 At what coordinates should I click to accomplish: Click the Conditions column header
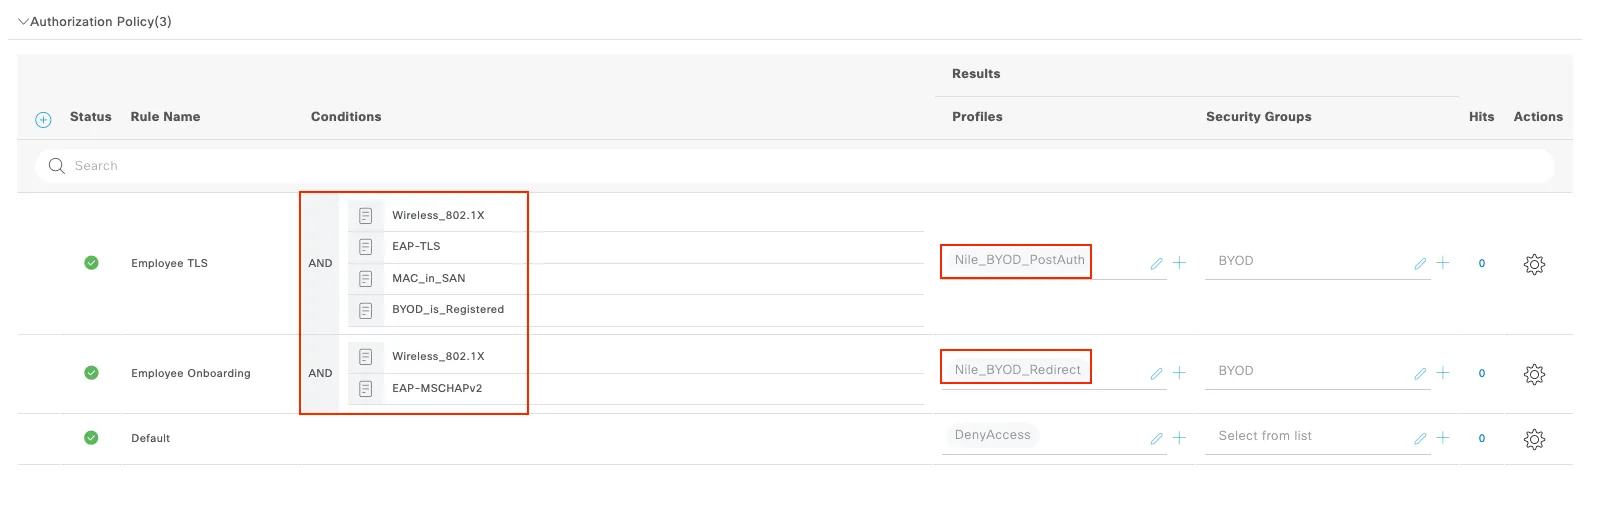346,117
